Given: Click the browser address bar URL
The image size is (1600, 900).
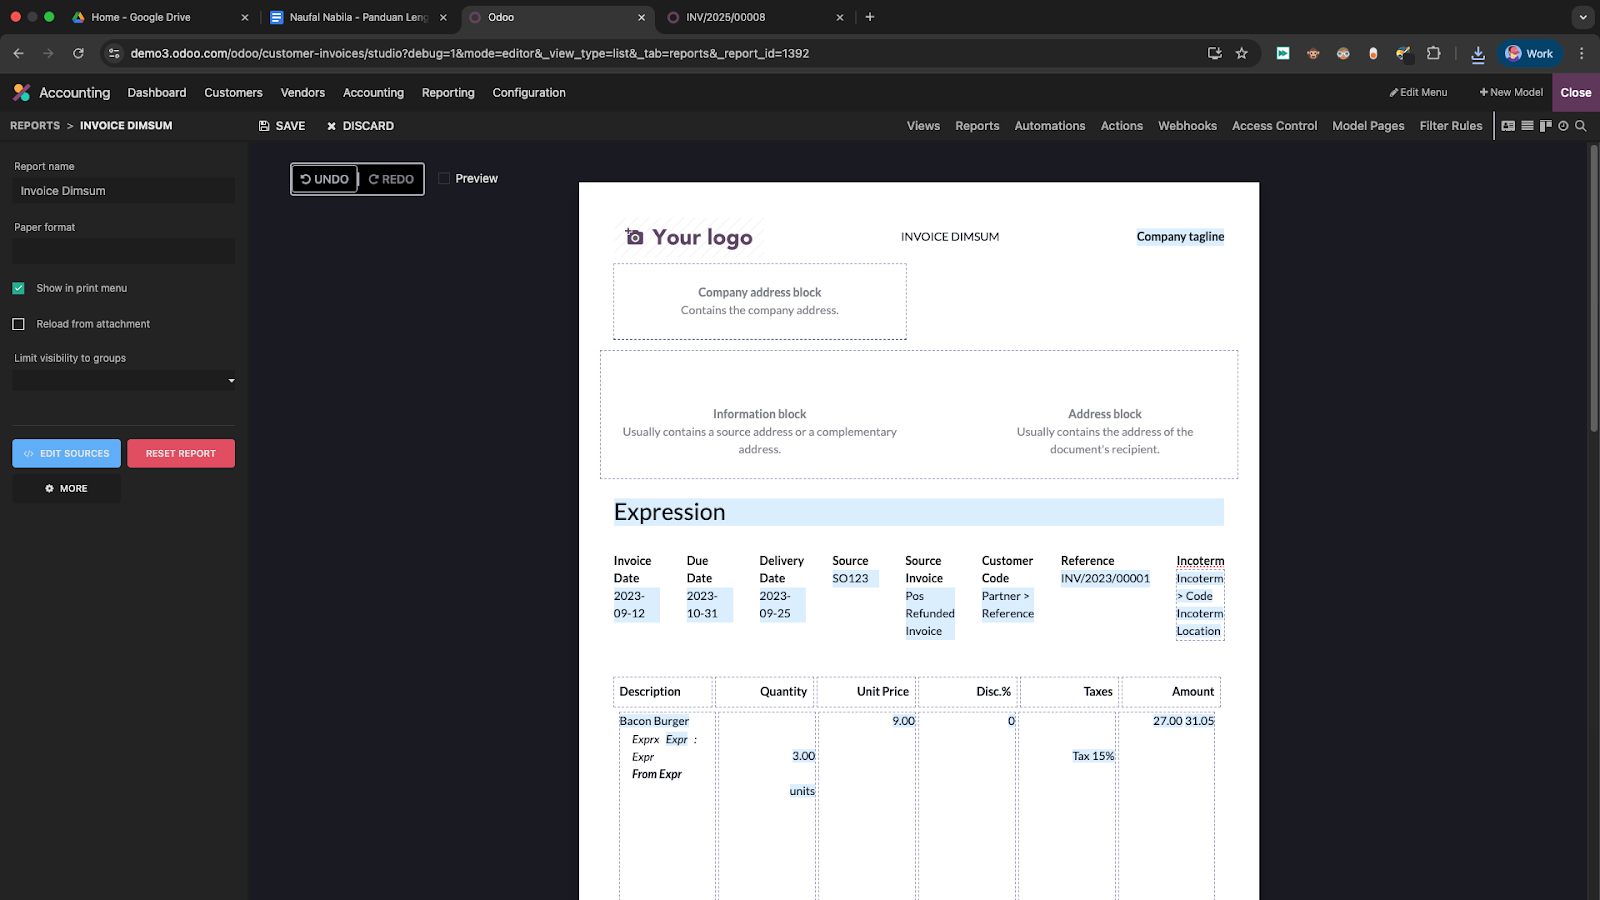Looking at the screenshot, I should coord(470,53).
